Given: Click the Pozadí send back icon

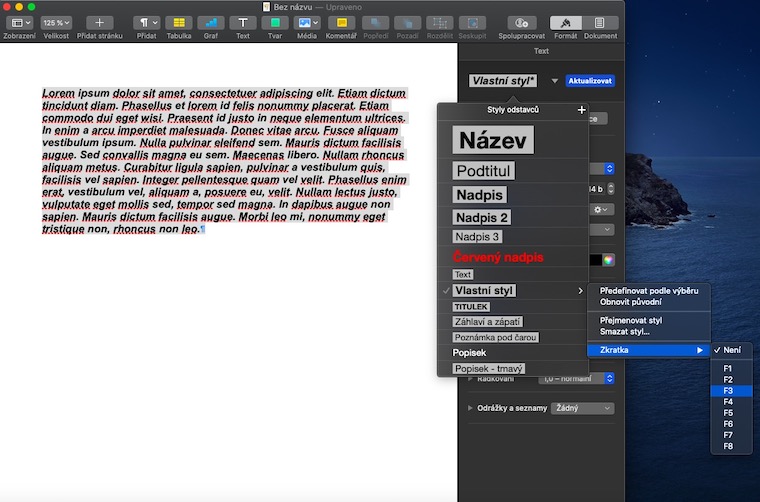Looking at the screenshot, I should click(x=408, y=23).
